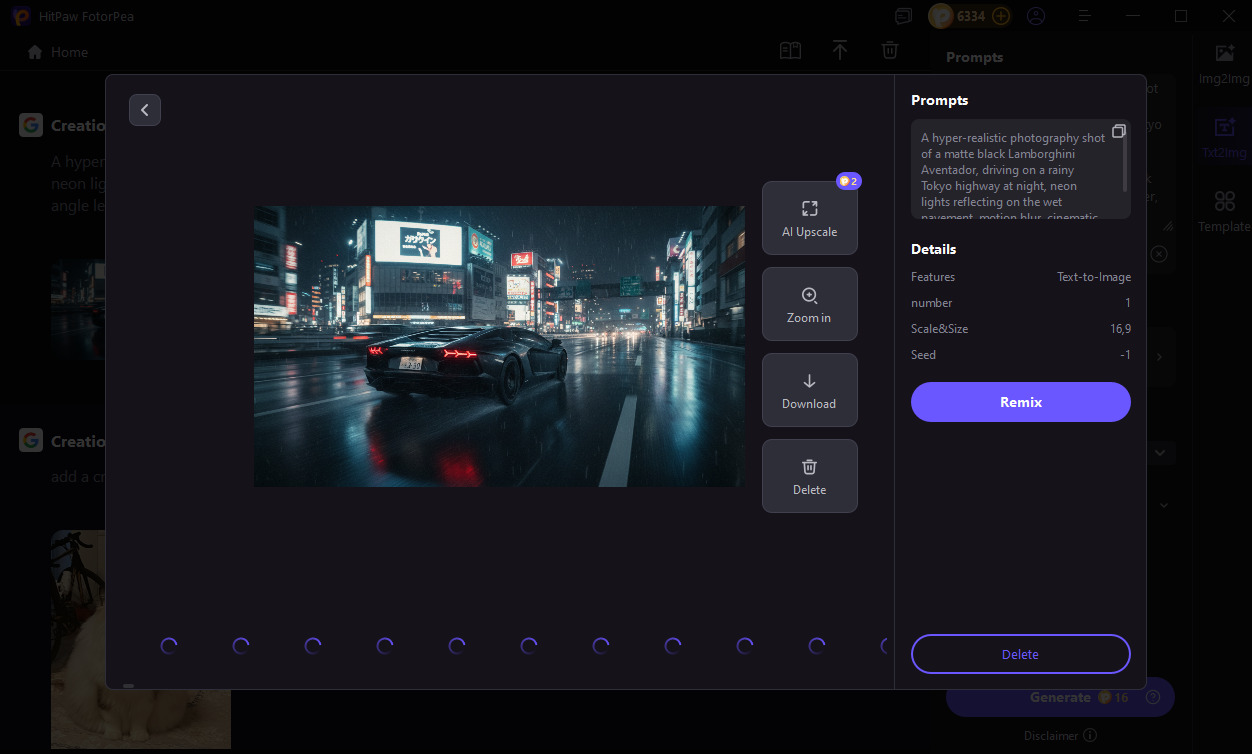Click the back arrow in preview dialog

point(145,110)
